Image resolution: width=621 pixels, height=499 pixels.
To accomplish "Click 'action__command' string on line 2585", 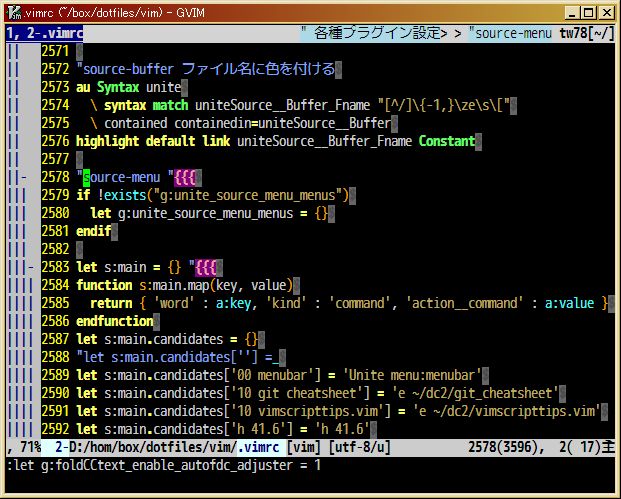I will point(465,303).
